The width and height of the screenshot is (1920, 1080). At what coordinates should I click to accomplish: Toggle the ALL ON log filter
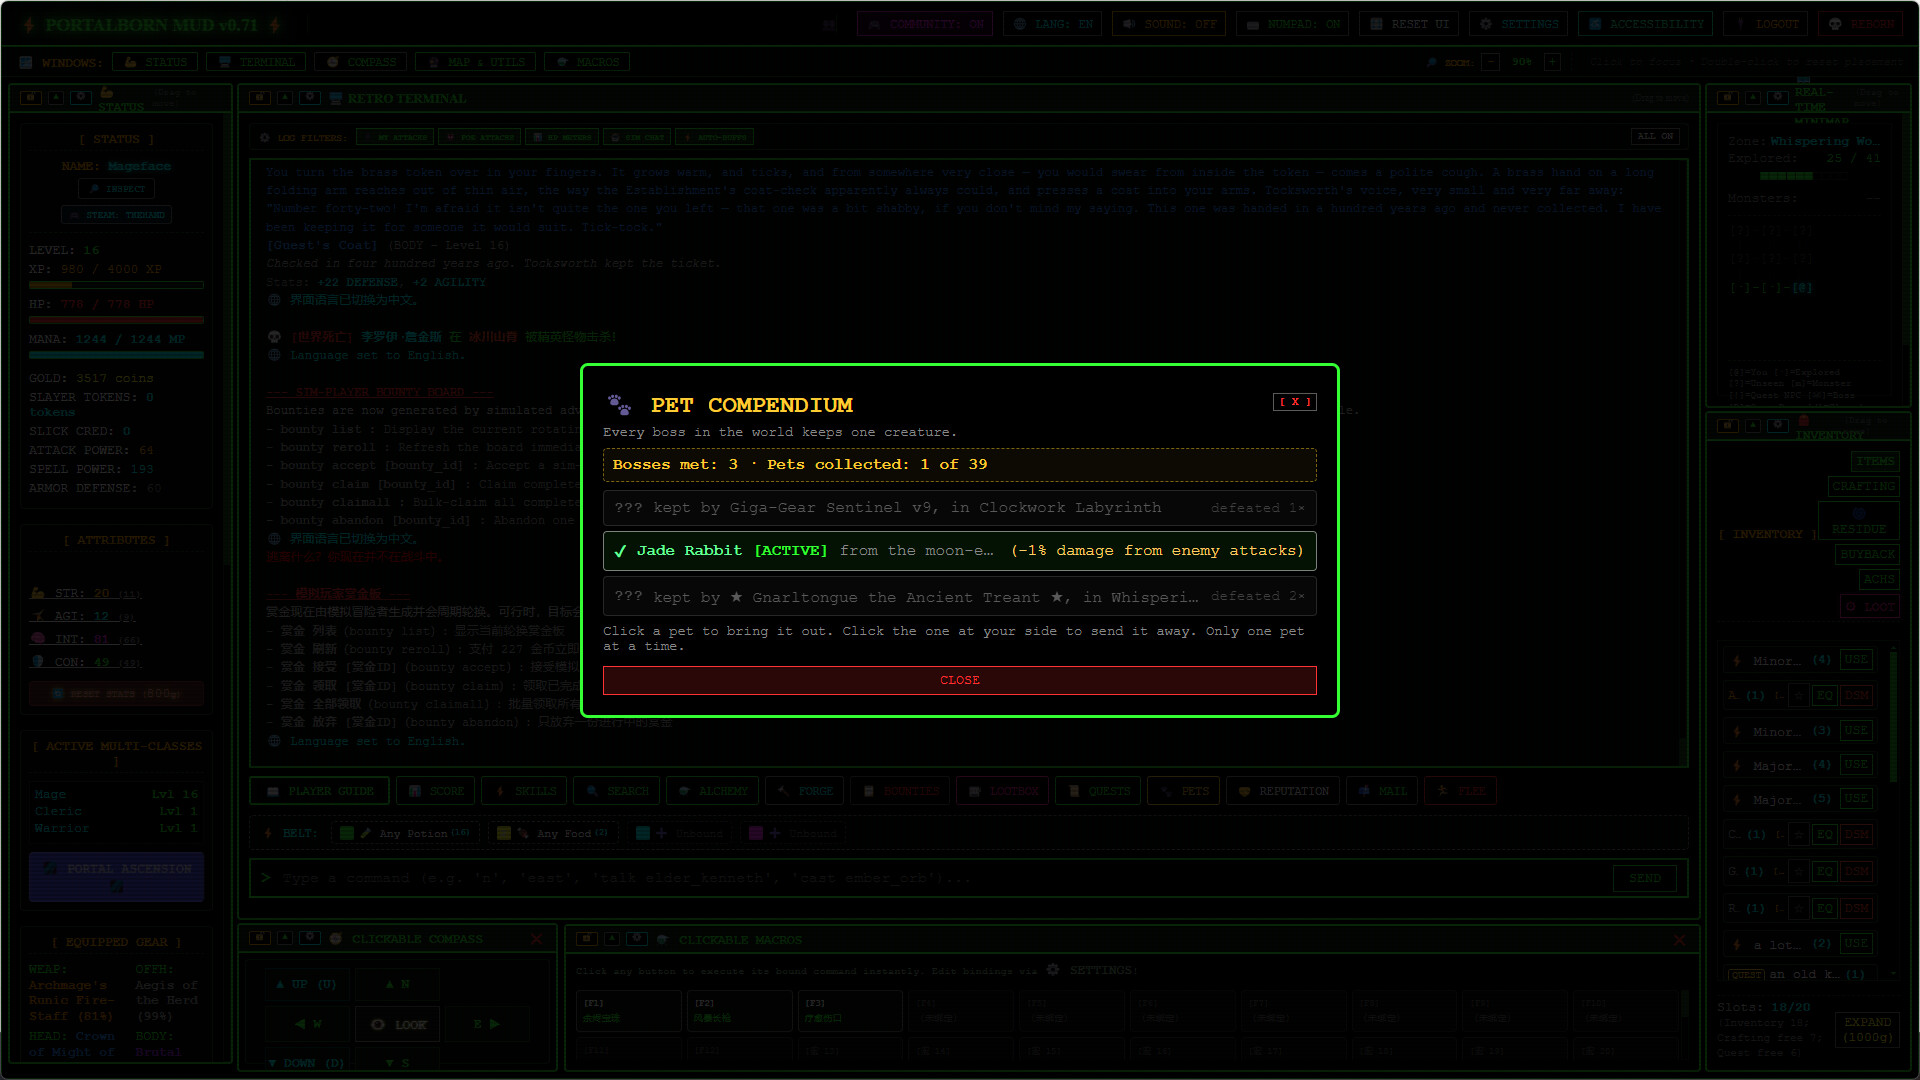[1655, 136]
